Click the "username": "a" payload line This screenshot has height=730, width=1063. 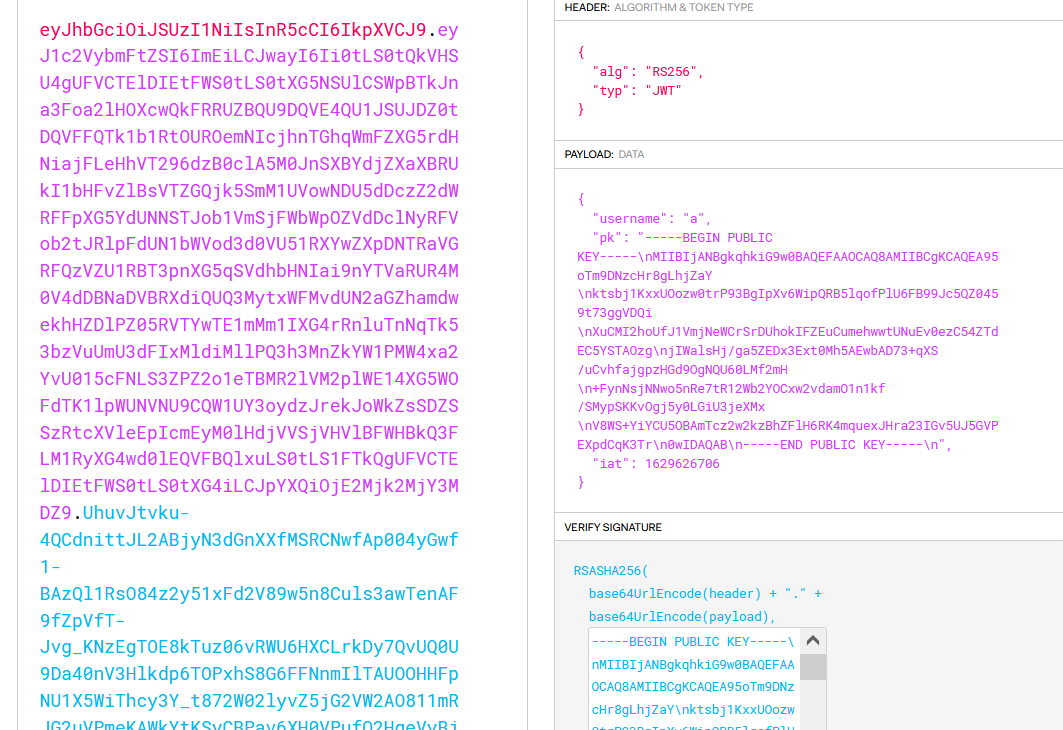[x=651, y=219]
